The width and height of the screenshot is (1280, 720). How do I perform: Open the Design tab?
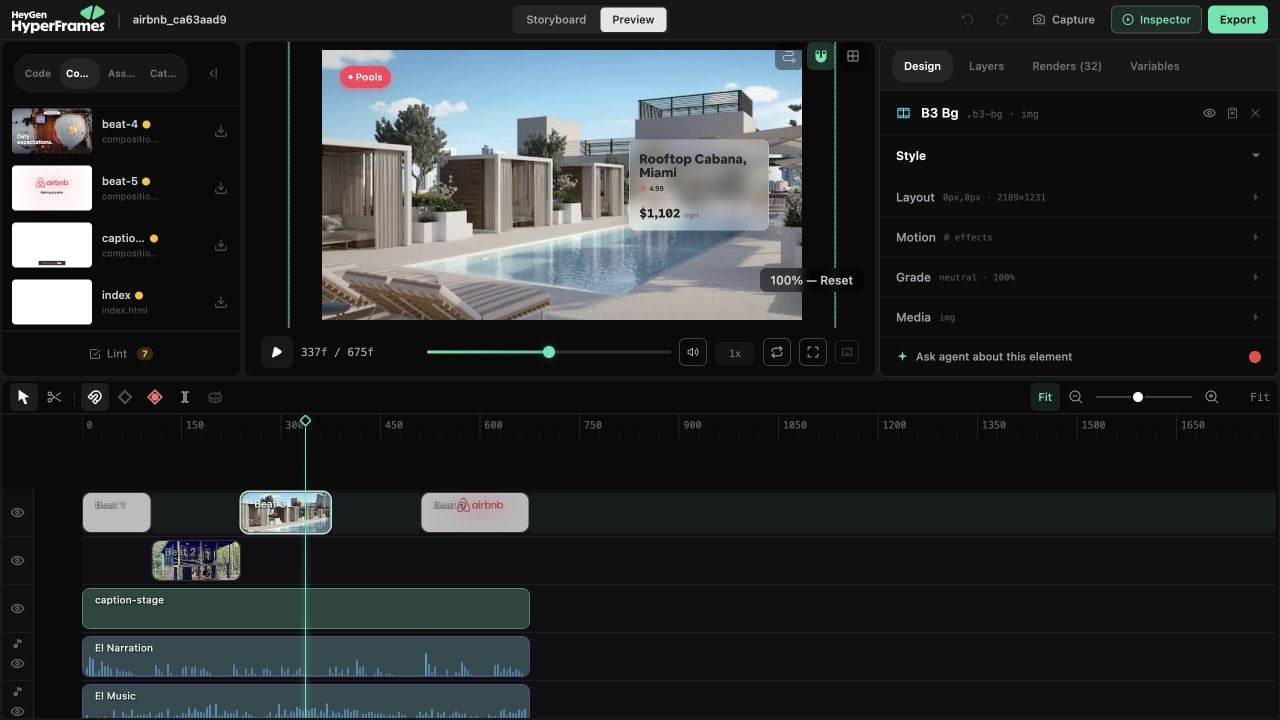click(x=922, y=66)
